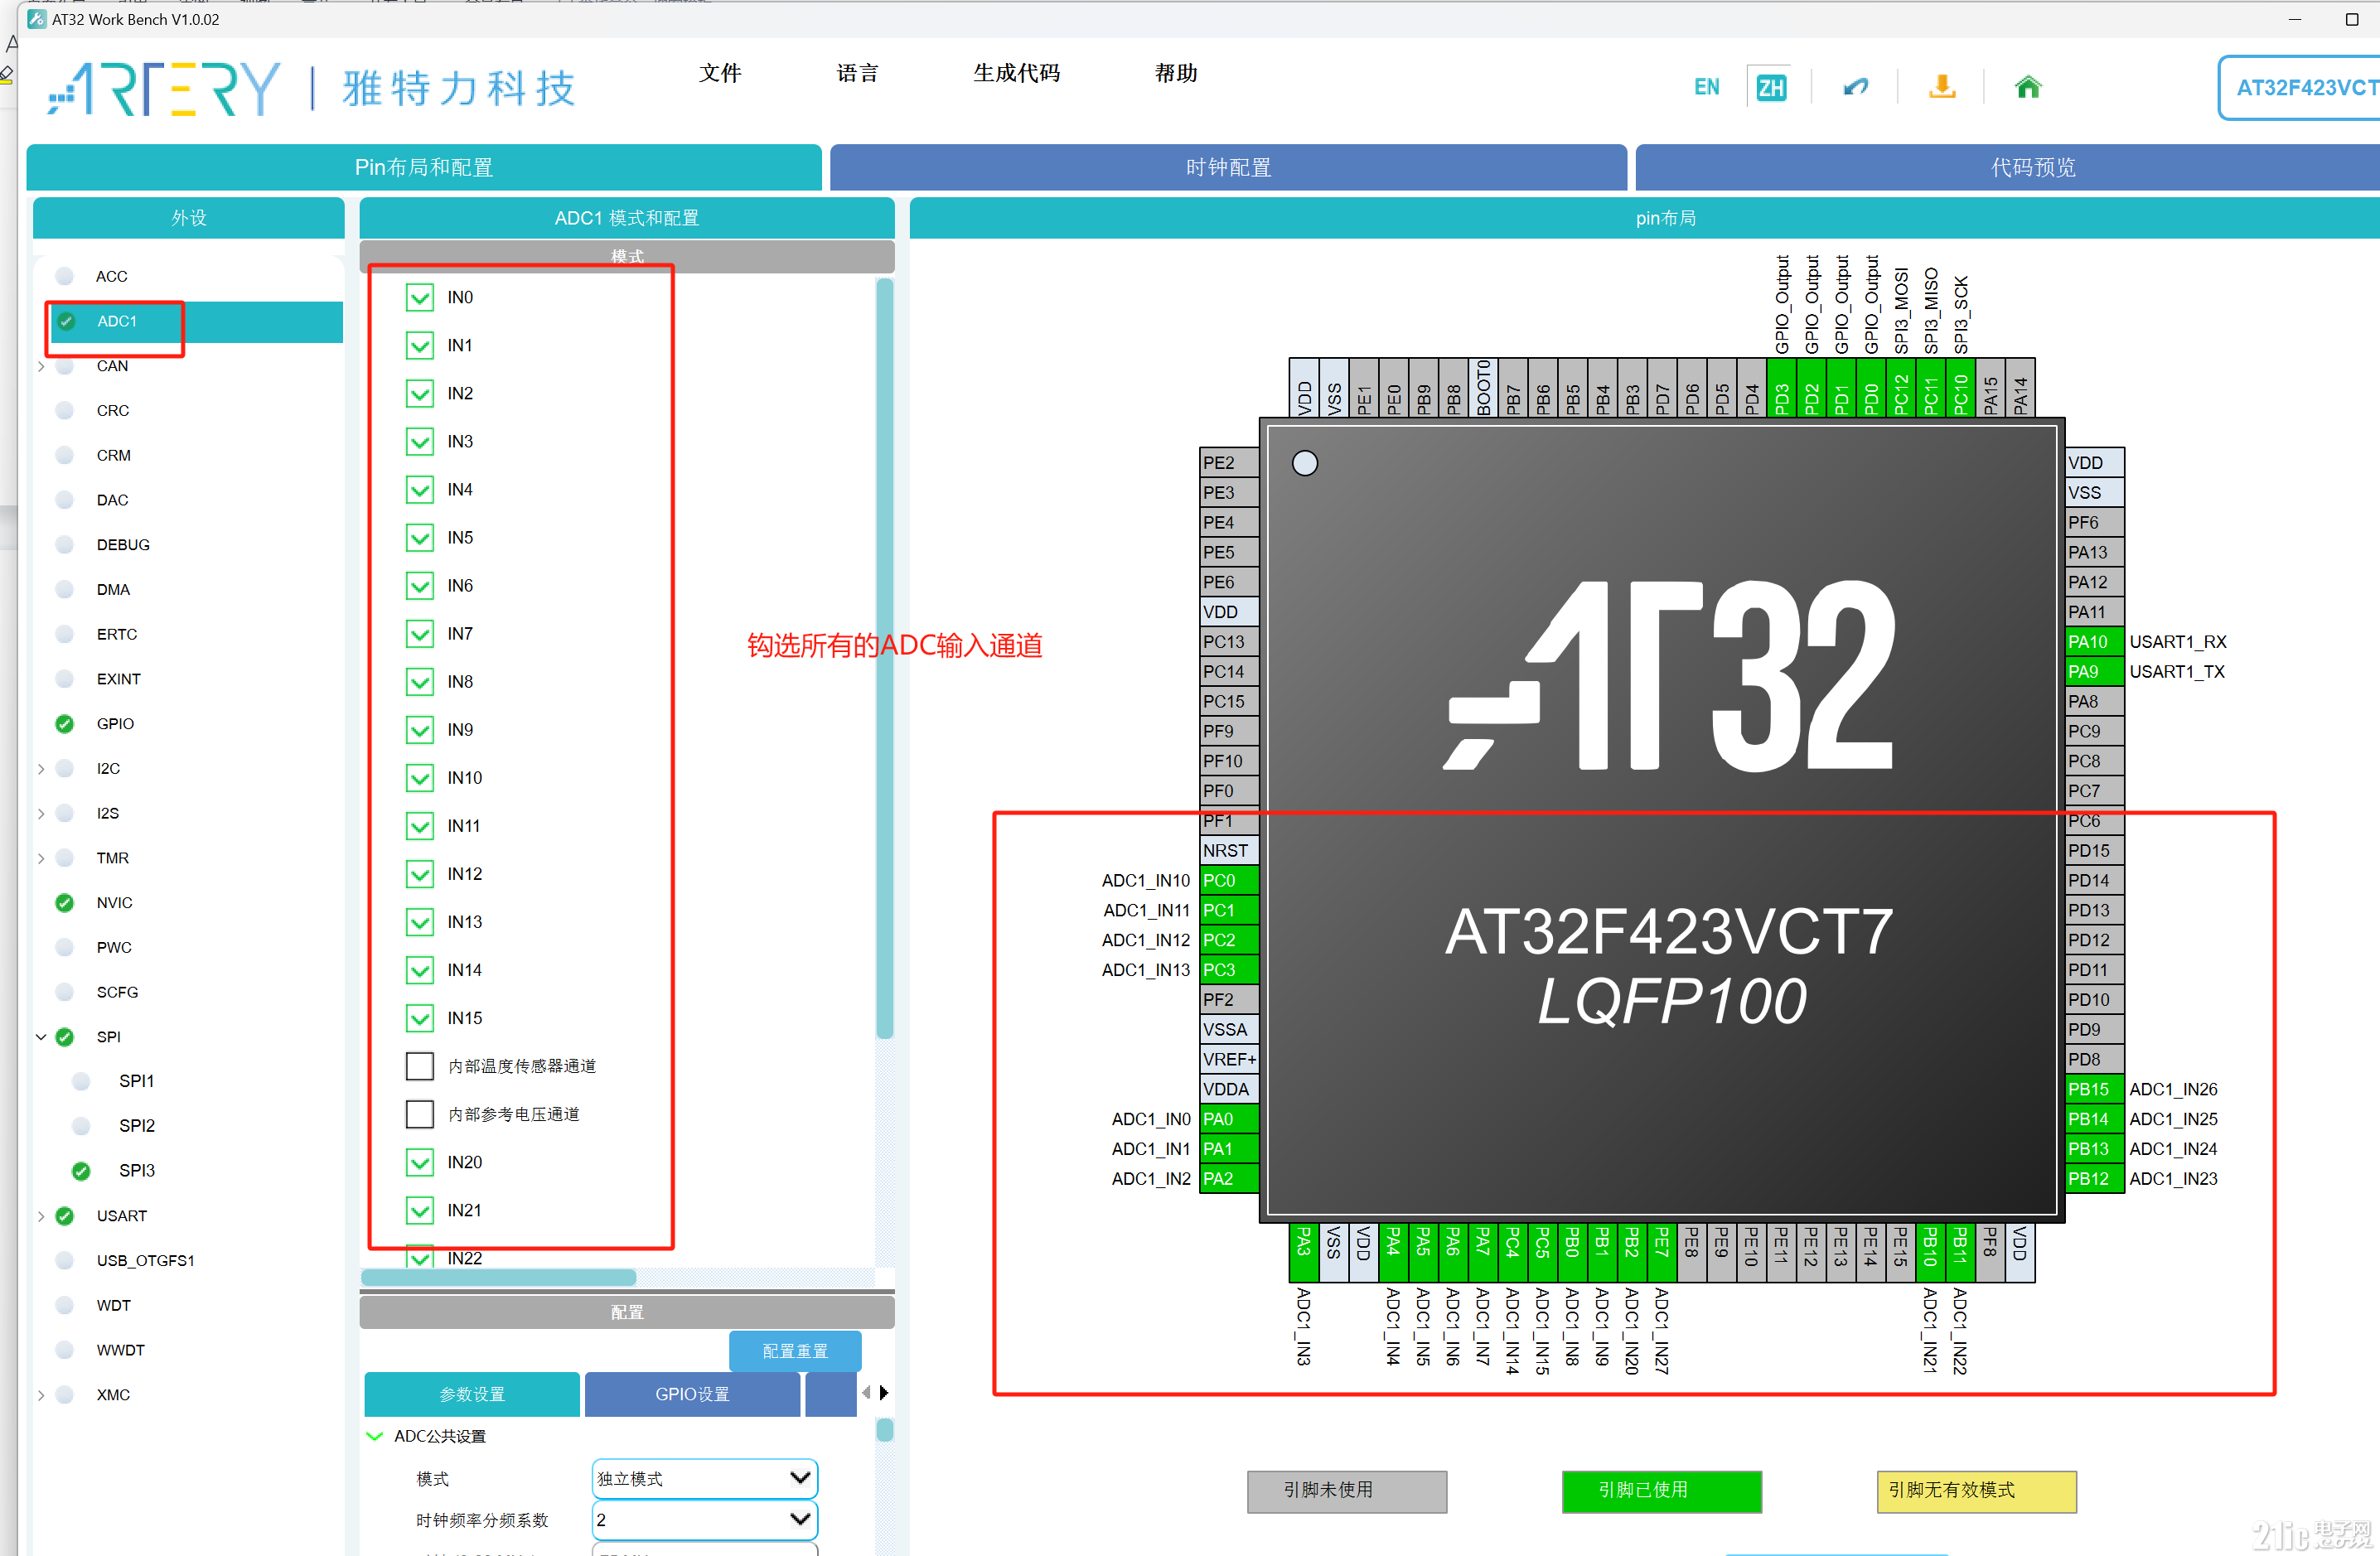This screenshot has height=1556, width=2380.
Task: Open the GPIO设置 tab
Action: pyautogui.click(x=692, y=1394)
